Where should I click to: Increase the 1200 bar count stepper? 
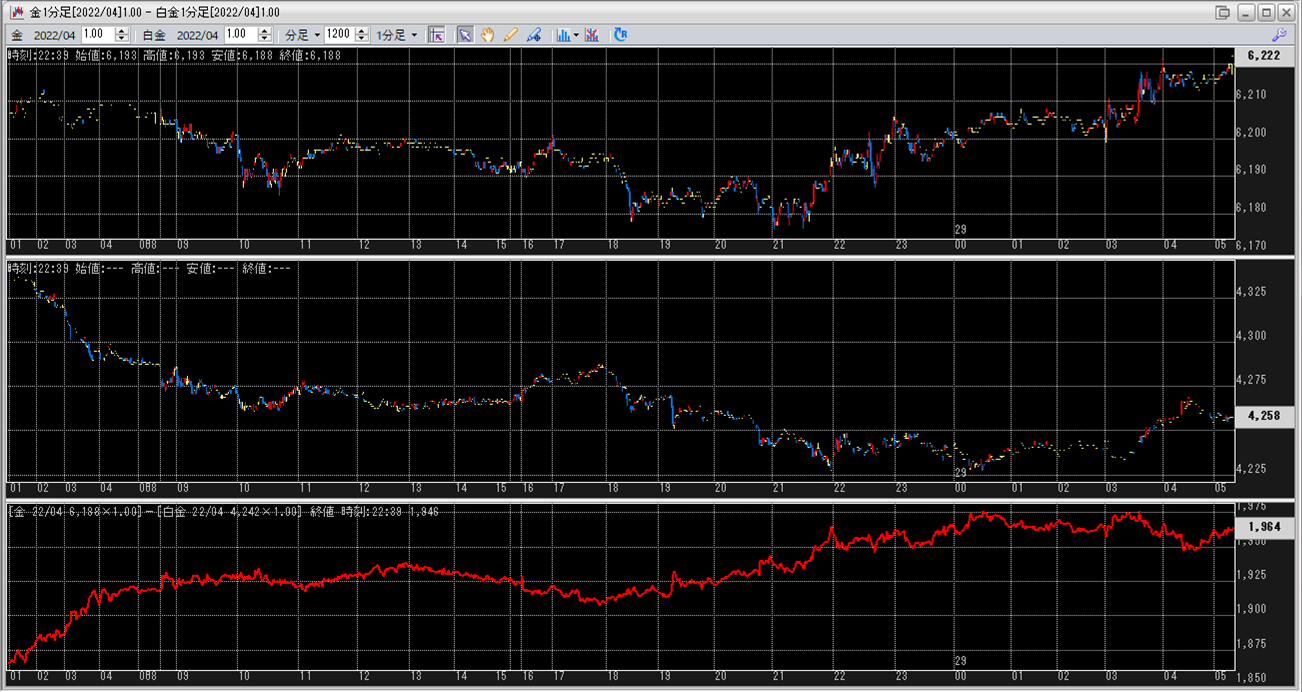pyautogui.click(x=361, y=31)
